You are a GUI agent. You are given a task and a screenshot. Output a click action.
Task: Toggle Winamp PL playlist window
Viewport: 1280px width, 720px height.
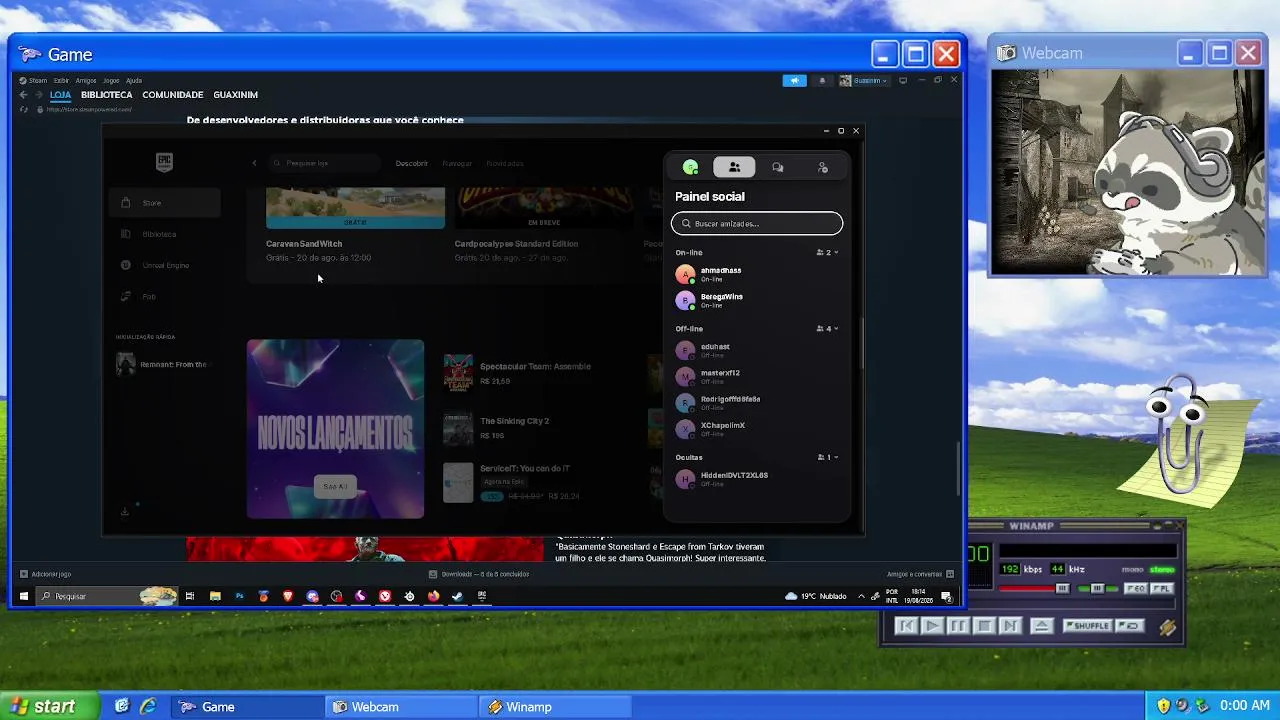click(1161, 589)
